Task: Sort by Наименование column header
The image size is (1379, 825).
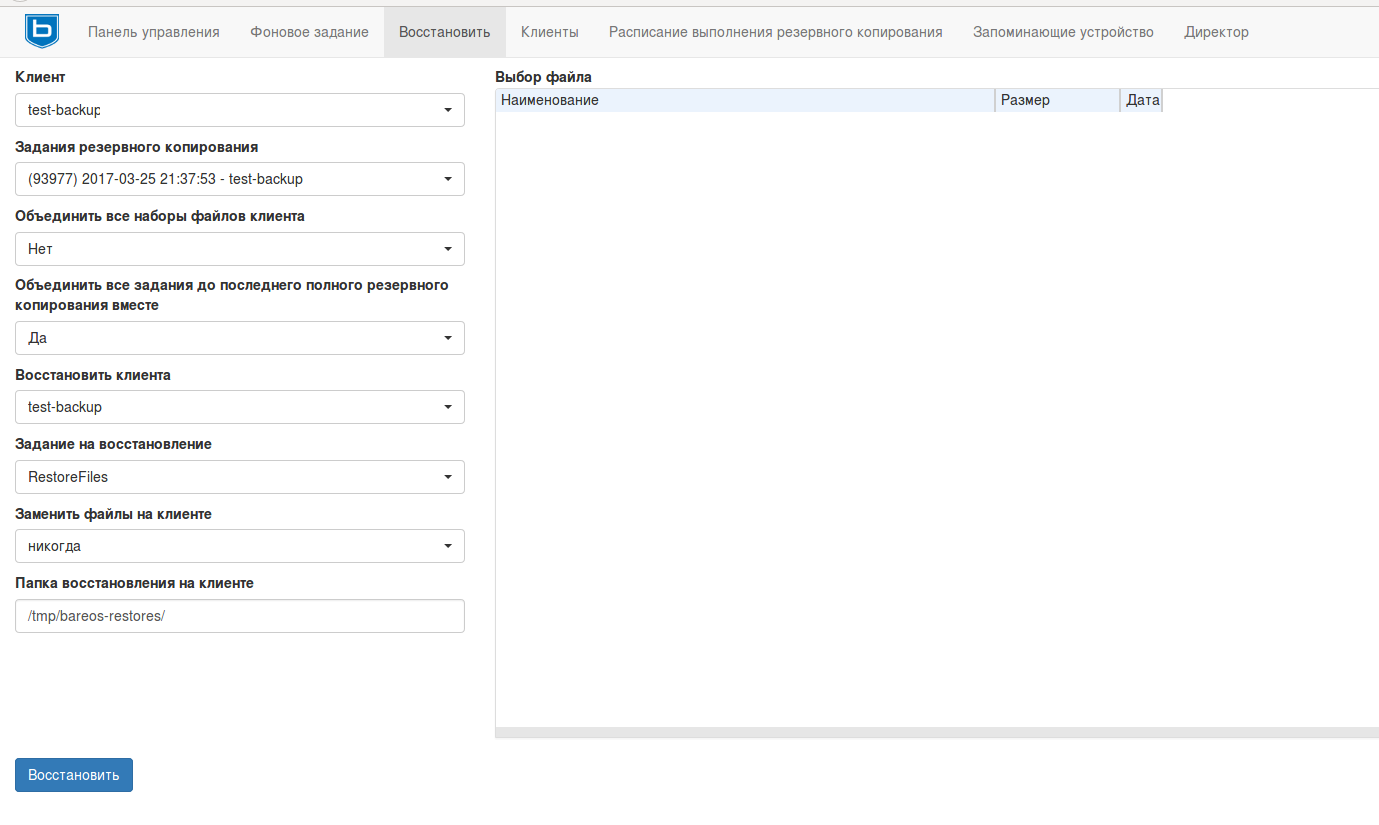Action: coord(745,100)
